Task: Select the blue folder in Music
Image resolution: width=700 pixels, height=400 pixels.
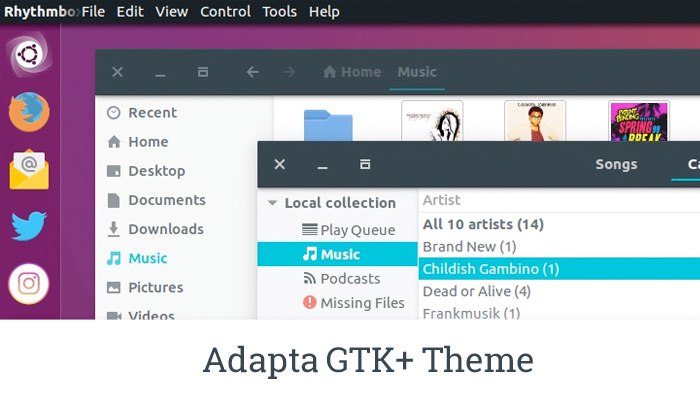Action: coord(328,125)
